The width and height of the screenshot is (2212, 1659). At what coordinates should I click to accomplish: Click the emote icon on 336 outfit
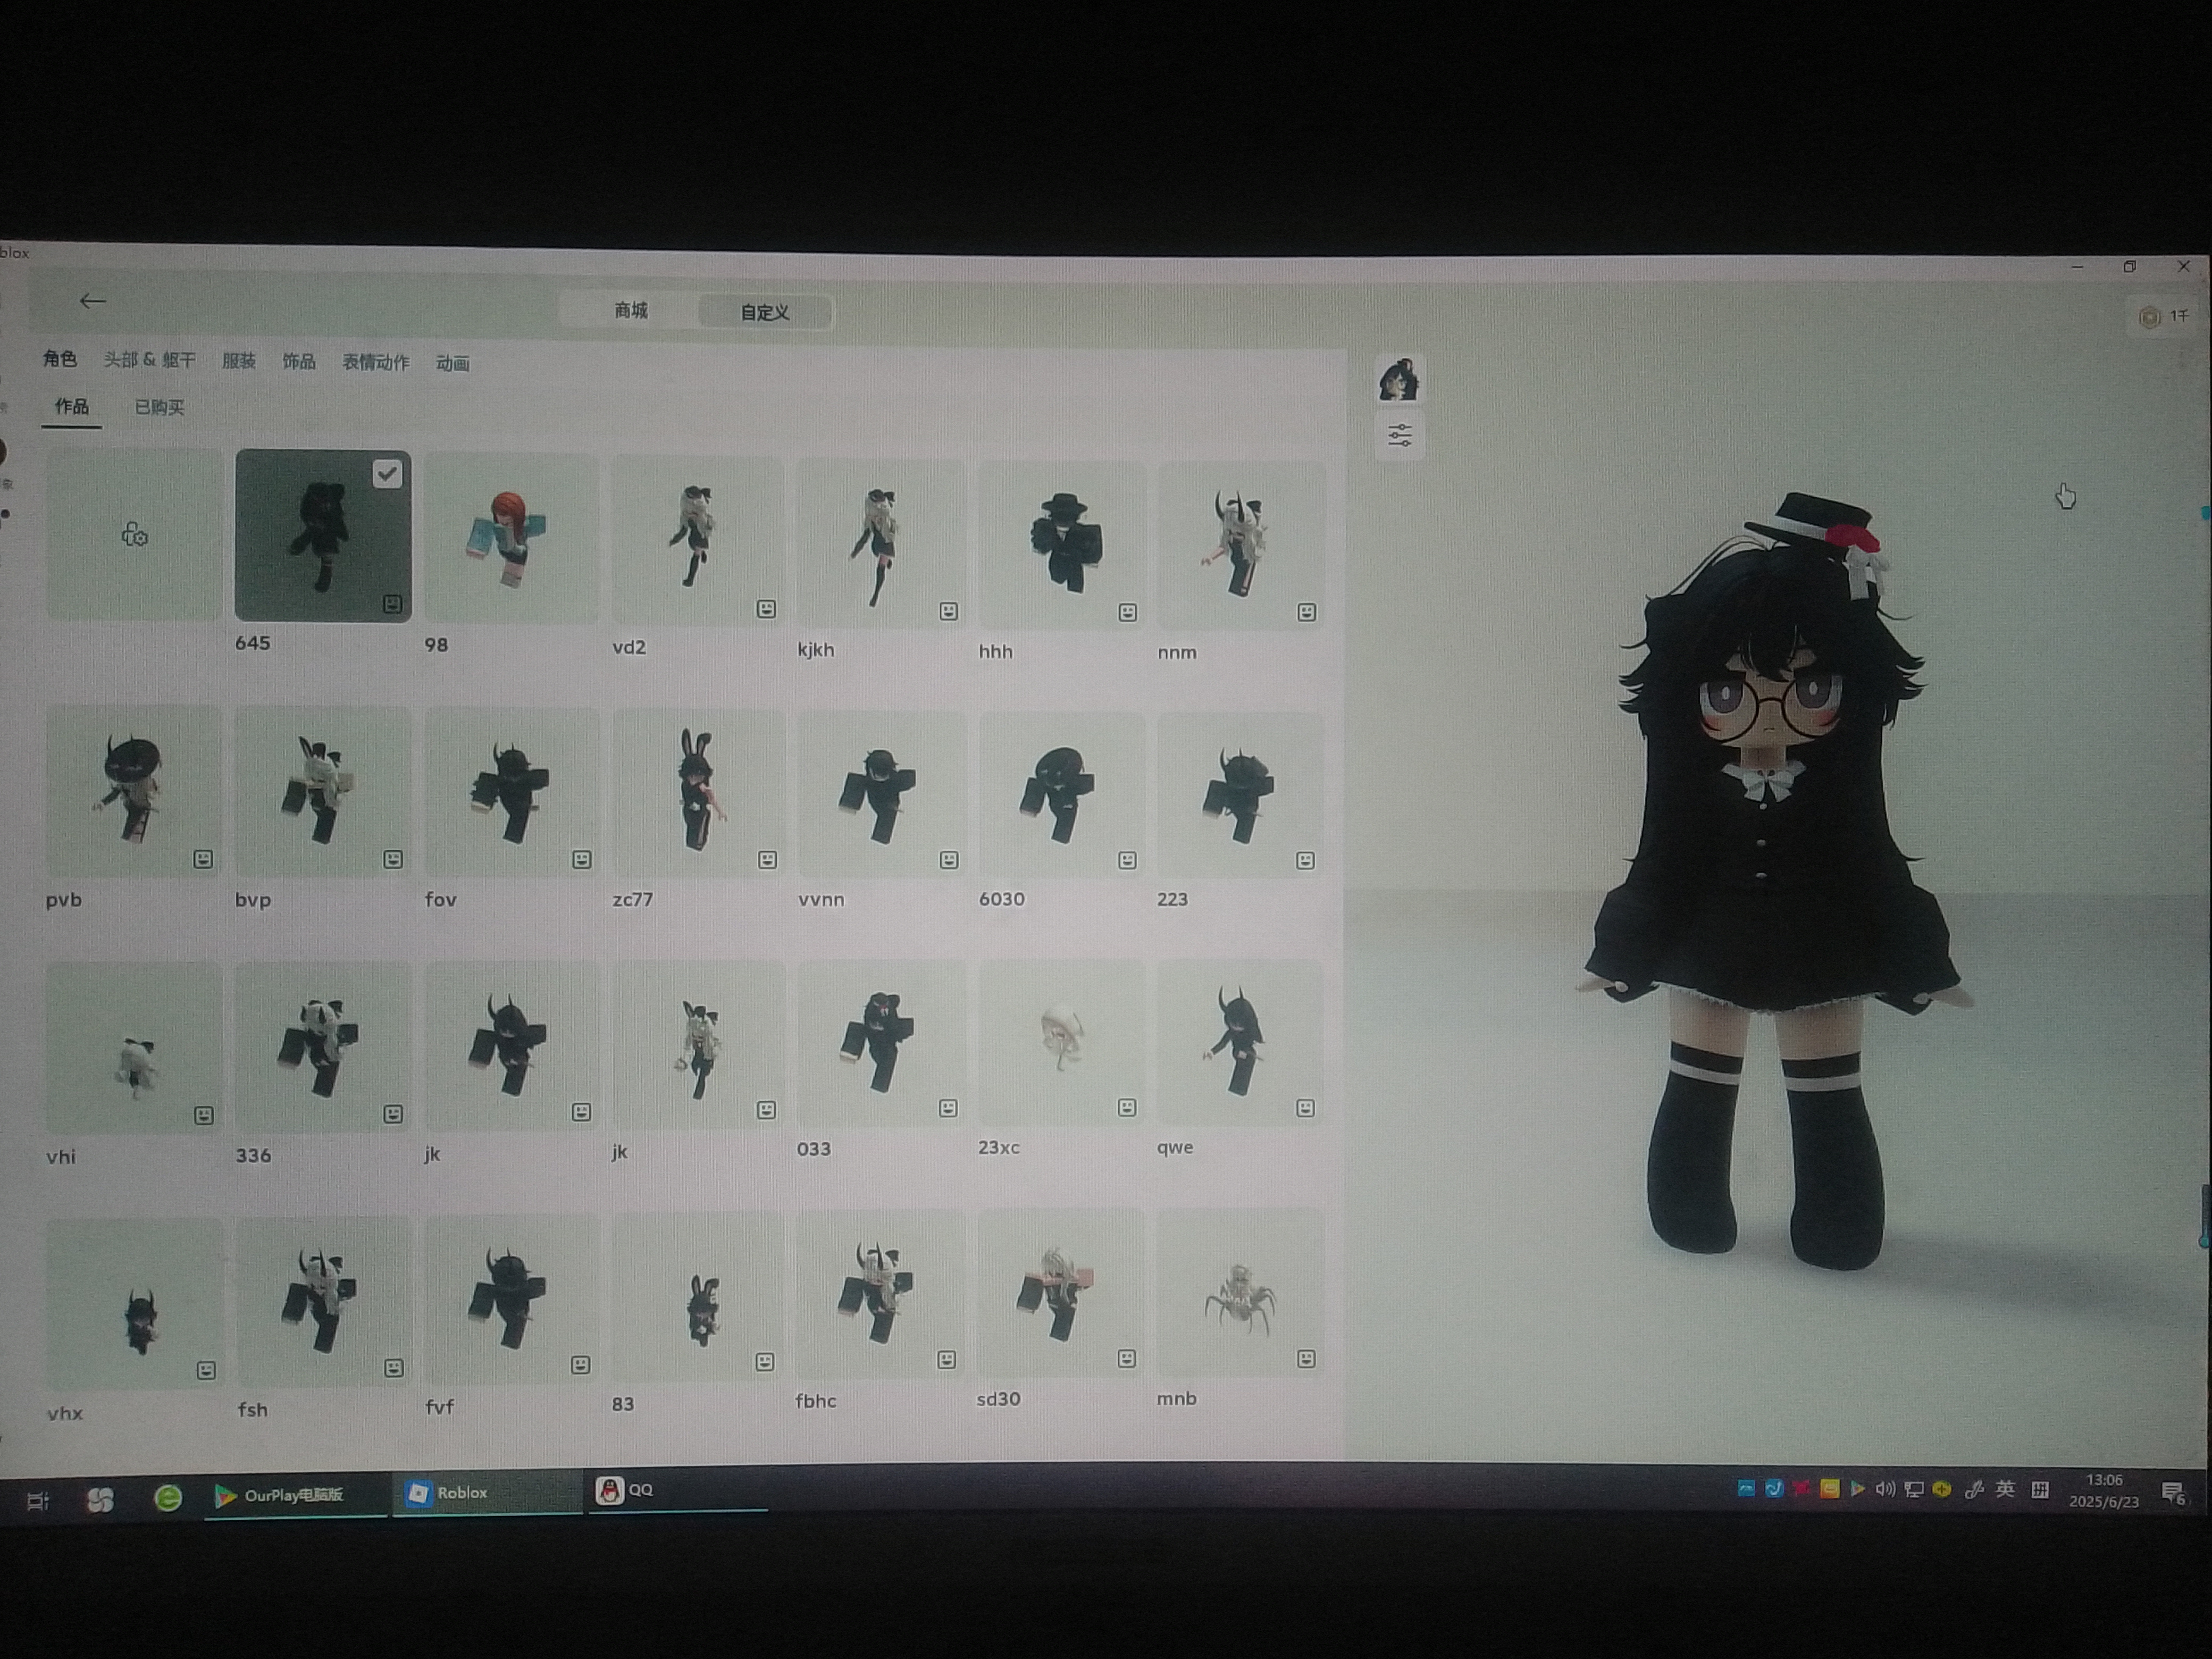coord(393,1114)
